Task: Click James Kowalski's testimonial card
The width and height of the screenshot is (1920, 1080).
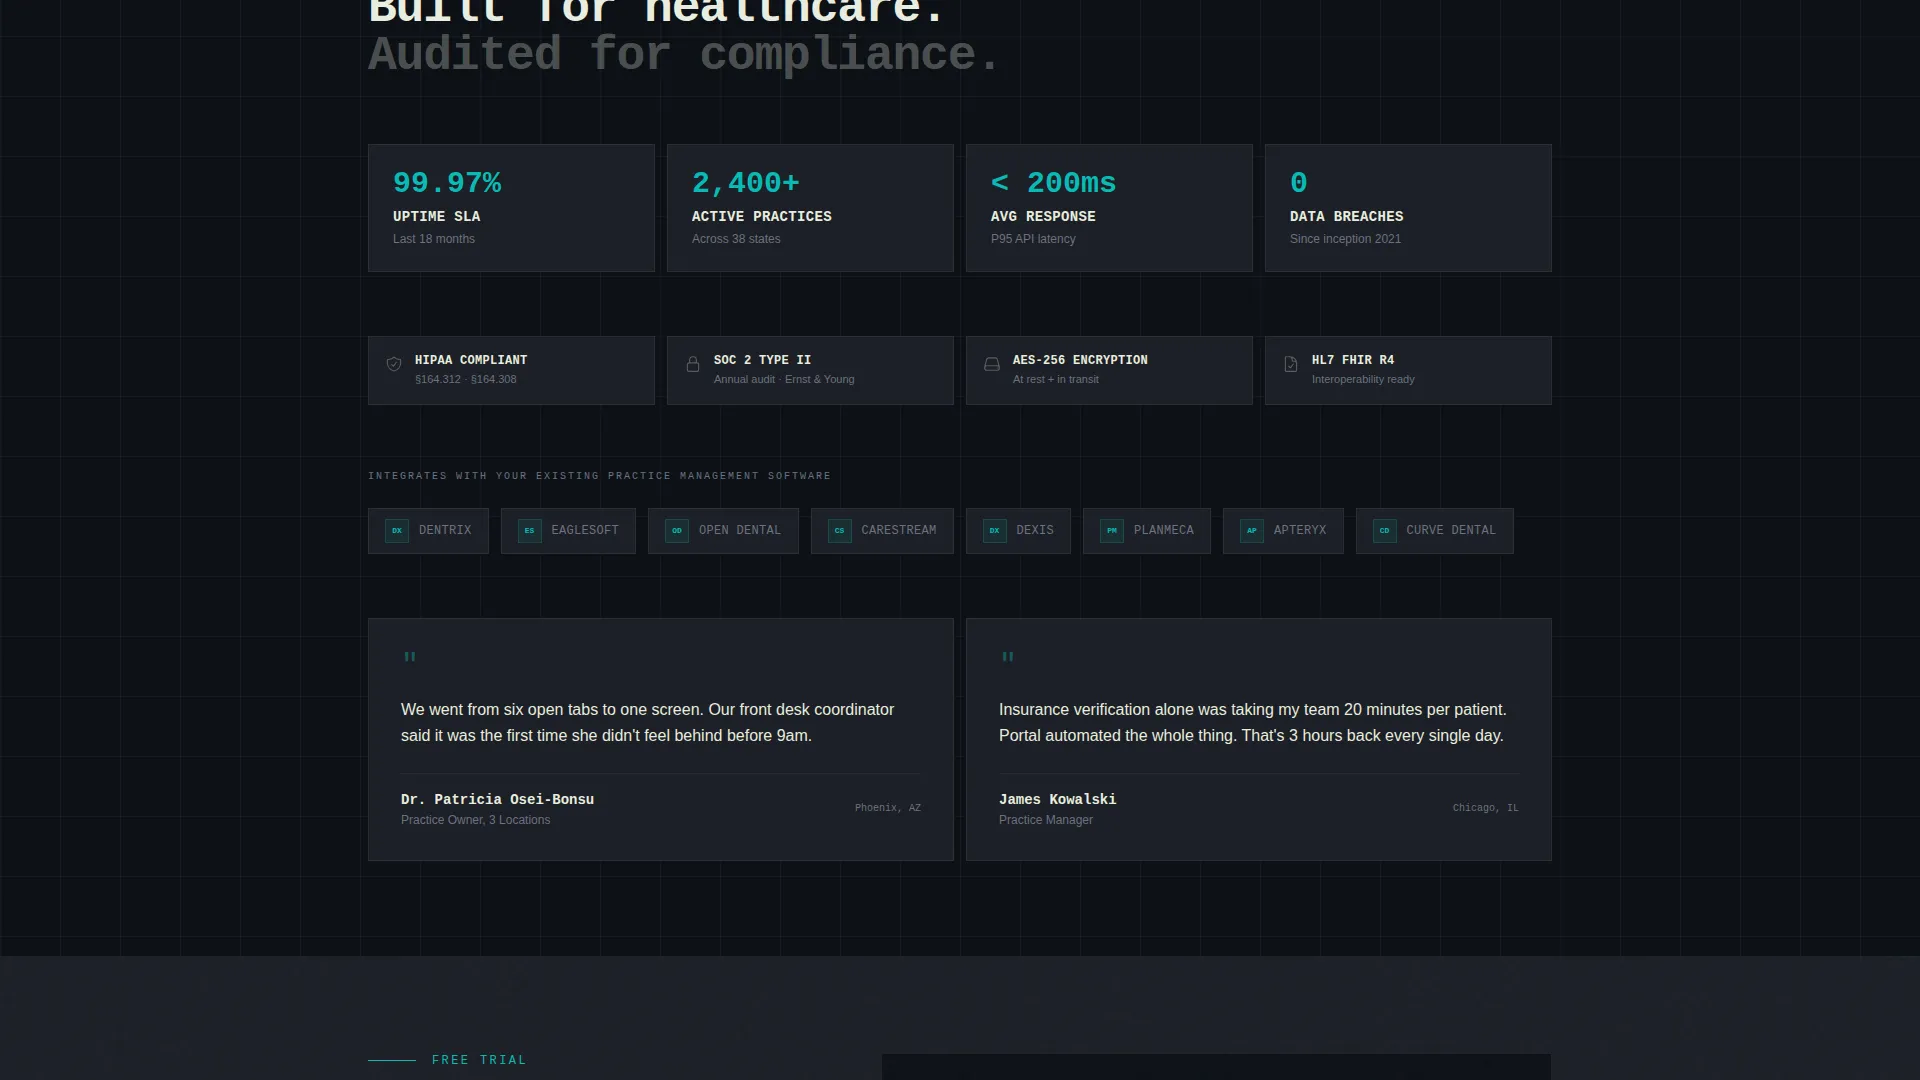Action: [x=1259, y=739]
